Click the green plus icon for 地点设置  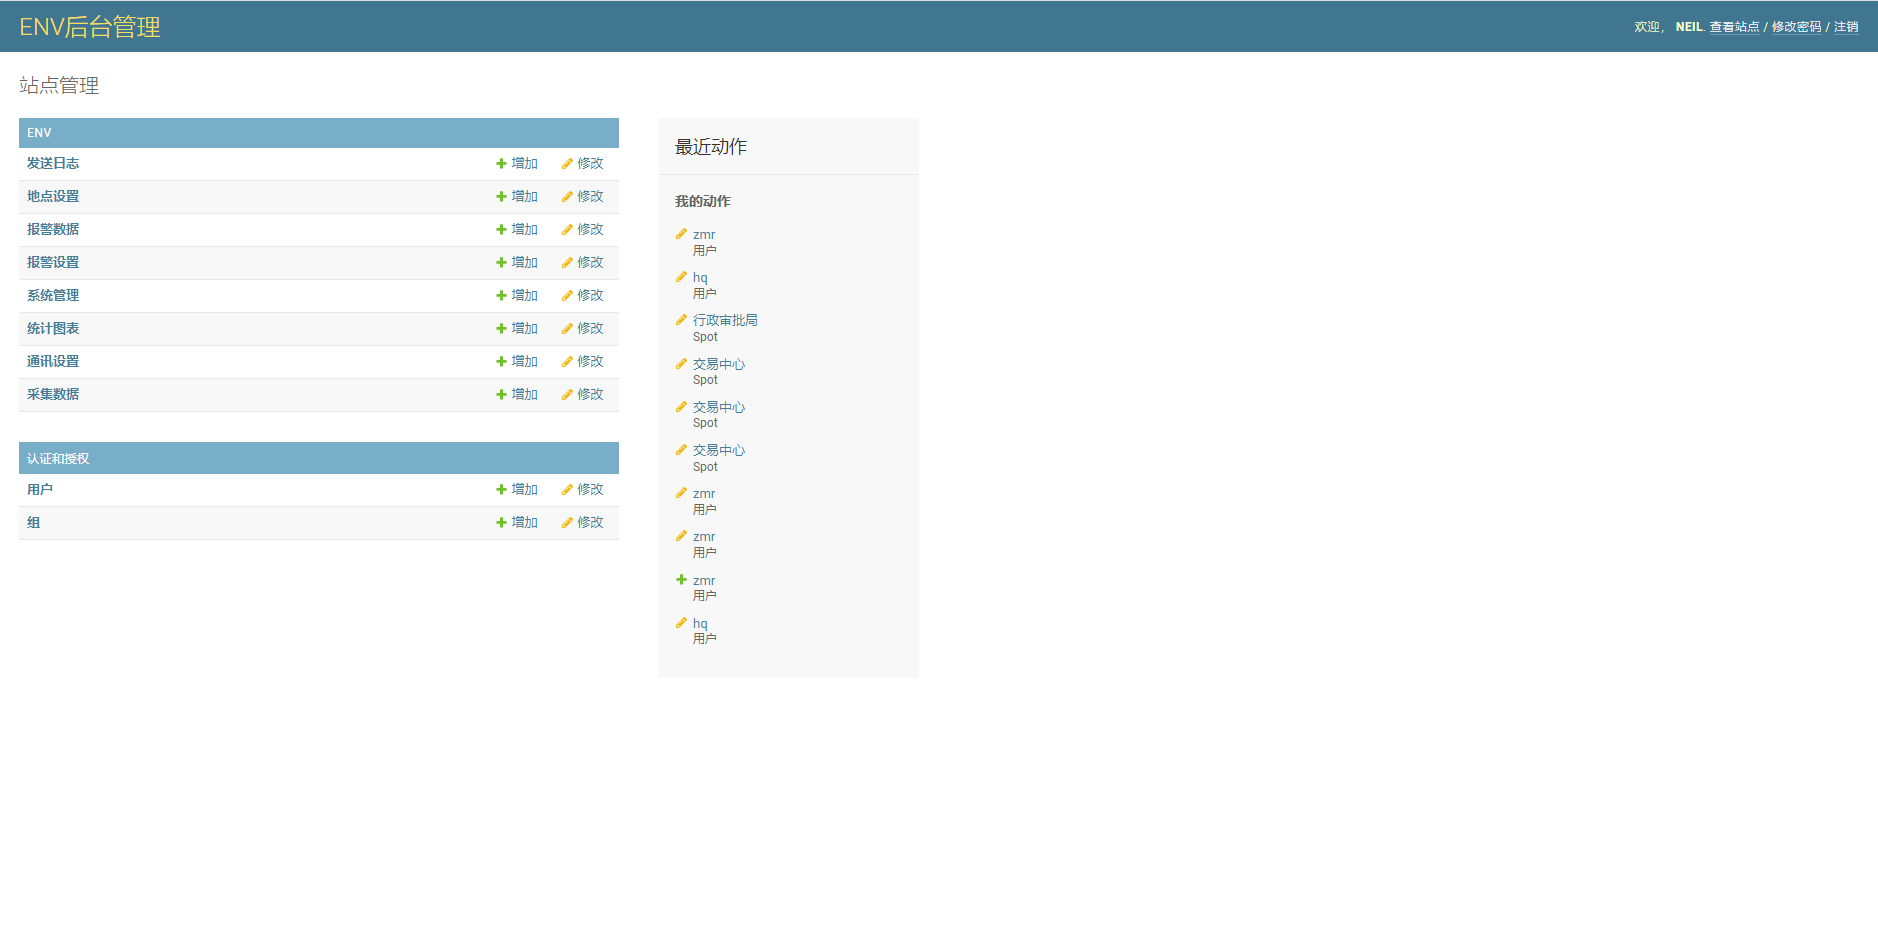point(501,197)
